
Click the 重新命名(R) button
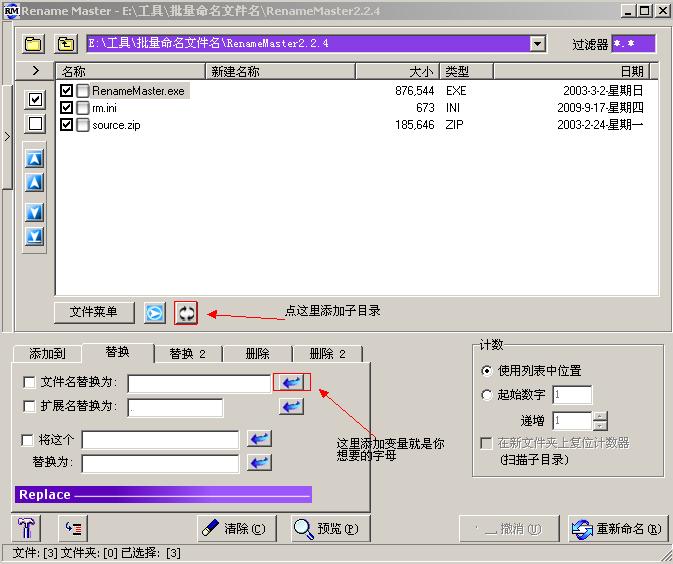618,528
